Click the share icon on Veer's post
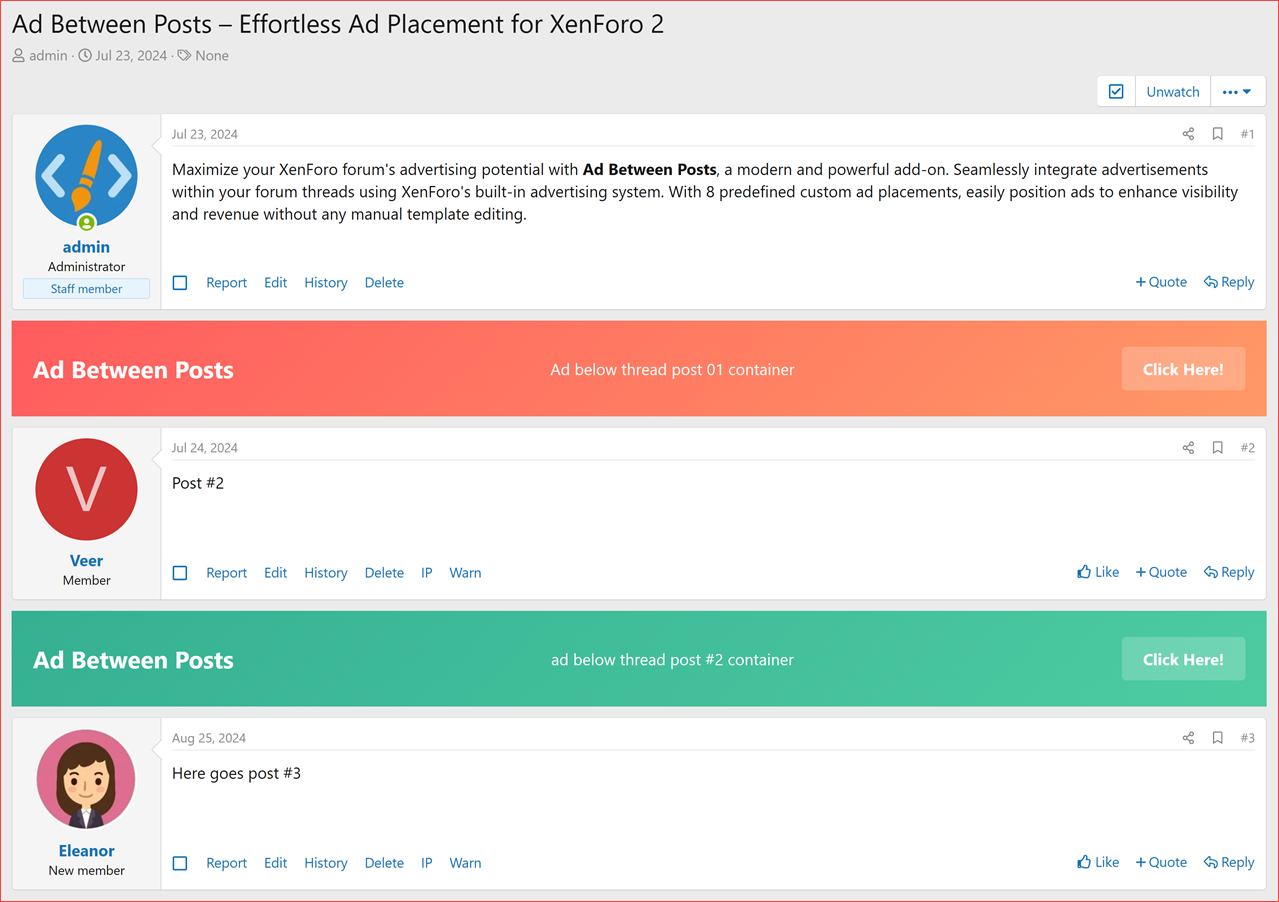 point(1187,447)
